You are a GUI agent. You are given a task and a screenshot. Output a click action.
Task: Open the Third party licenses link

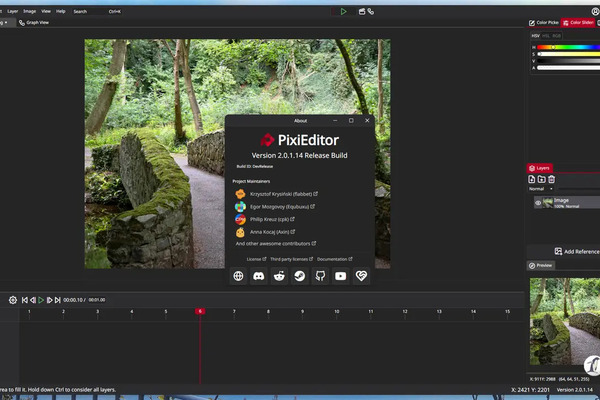point(292,259)
